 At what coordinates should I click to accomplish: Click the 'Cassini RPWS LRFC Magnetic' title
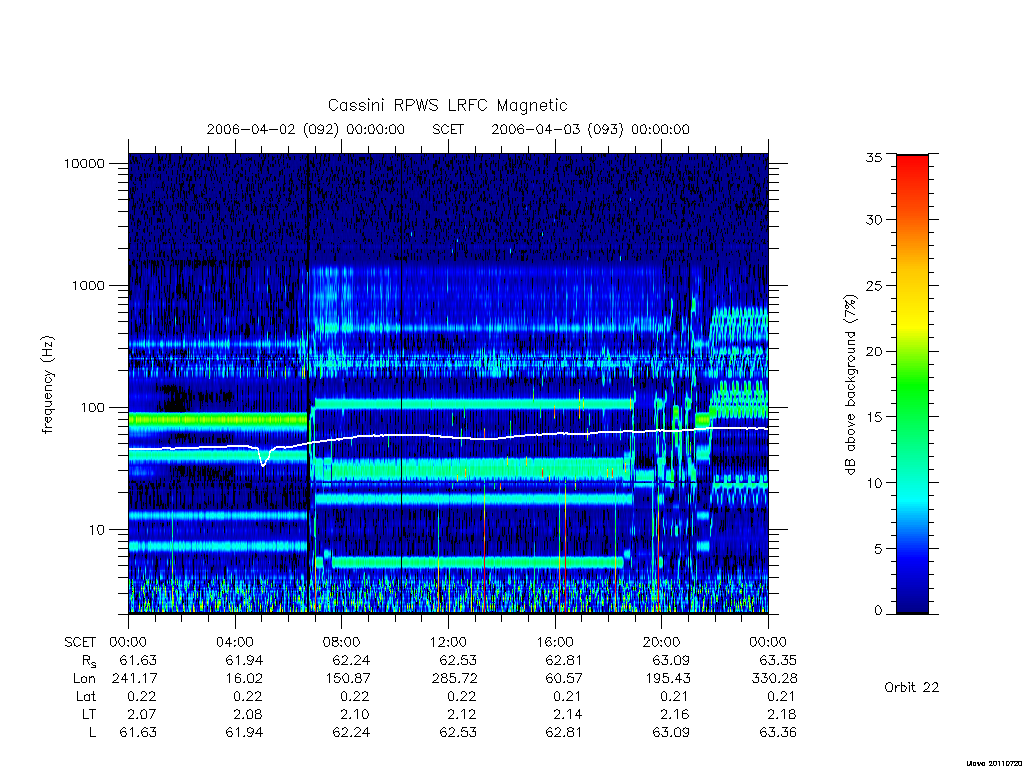tap(447, 105)
